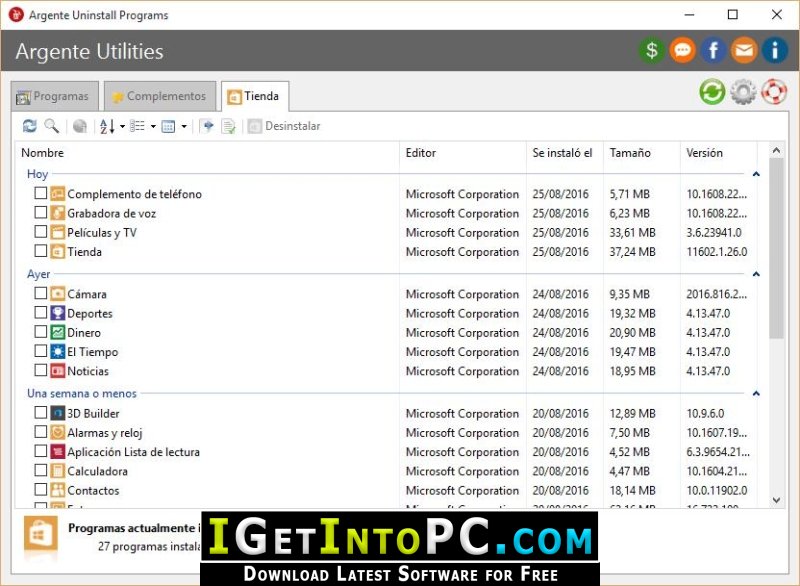The image size is (800, 586).
Task: Collapse the Hoy group
Action: (756, 174)
